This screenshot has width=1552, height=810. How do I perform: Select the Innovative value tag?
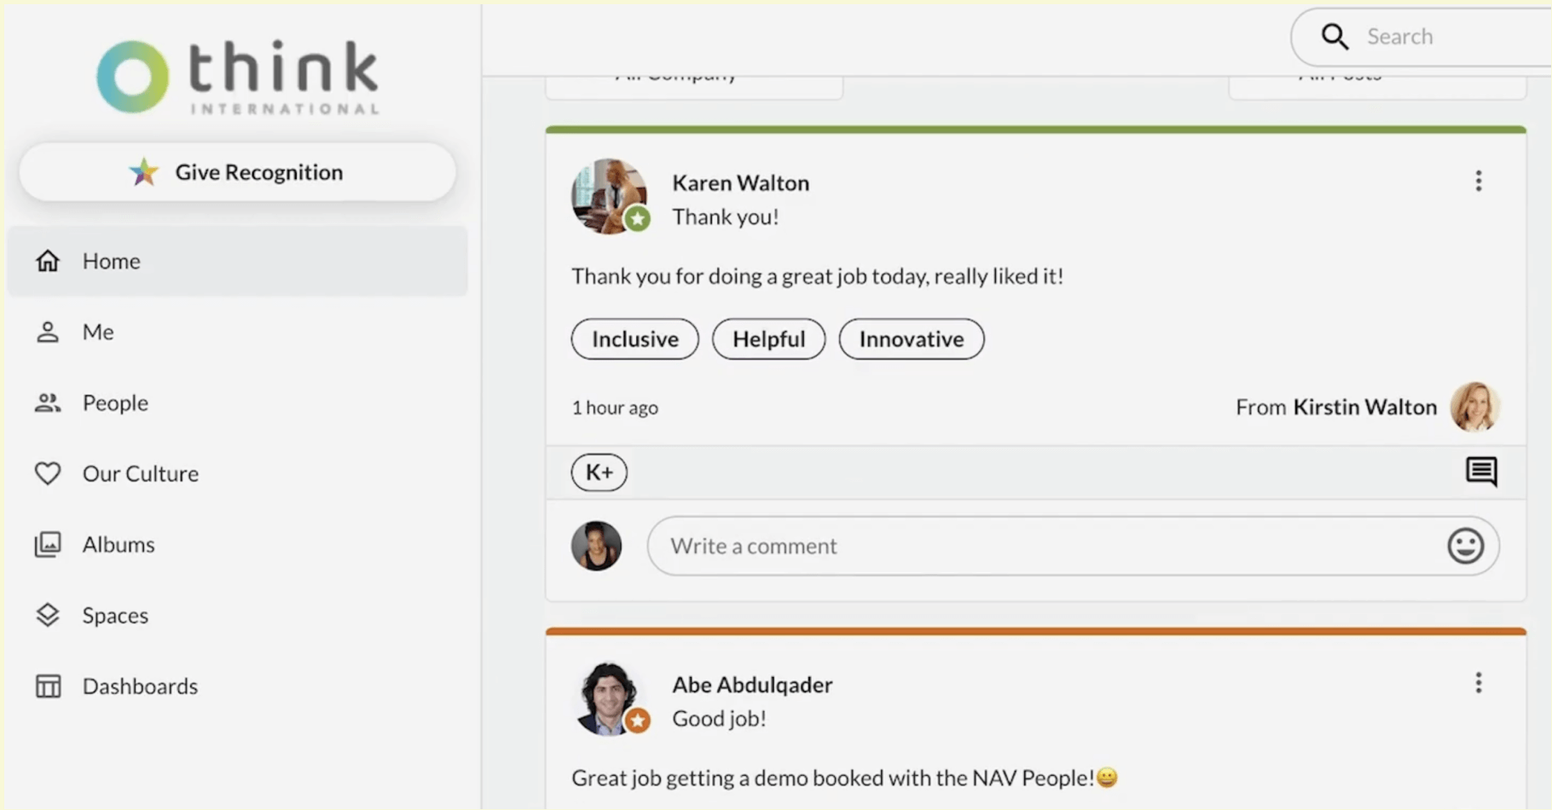912,339
